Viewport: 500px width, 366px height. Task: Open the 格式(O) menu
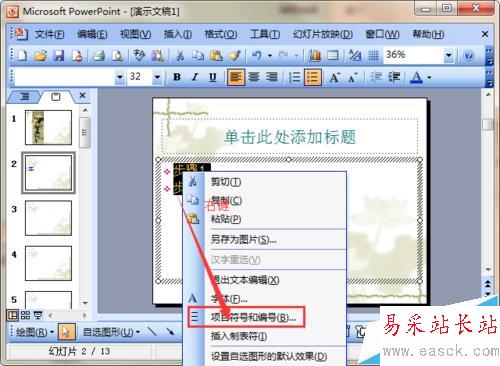(220, 34)
